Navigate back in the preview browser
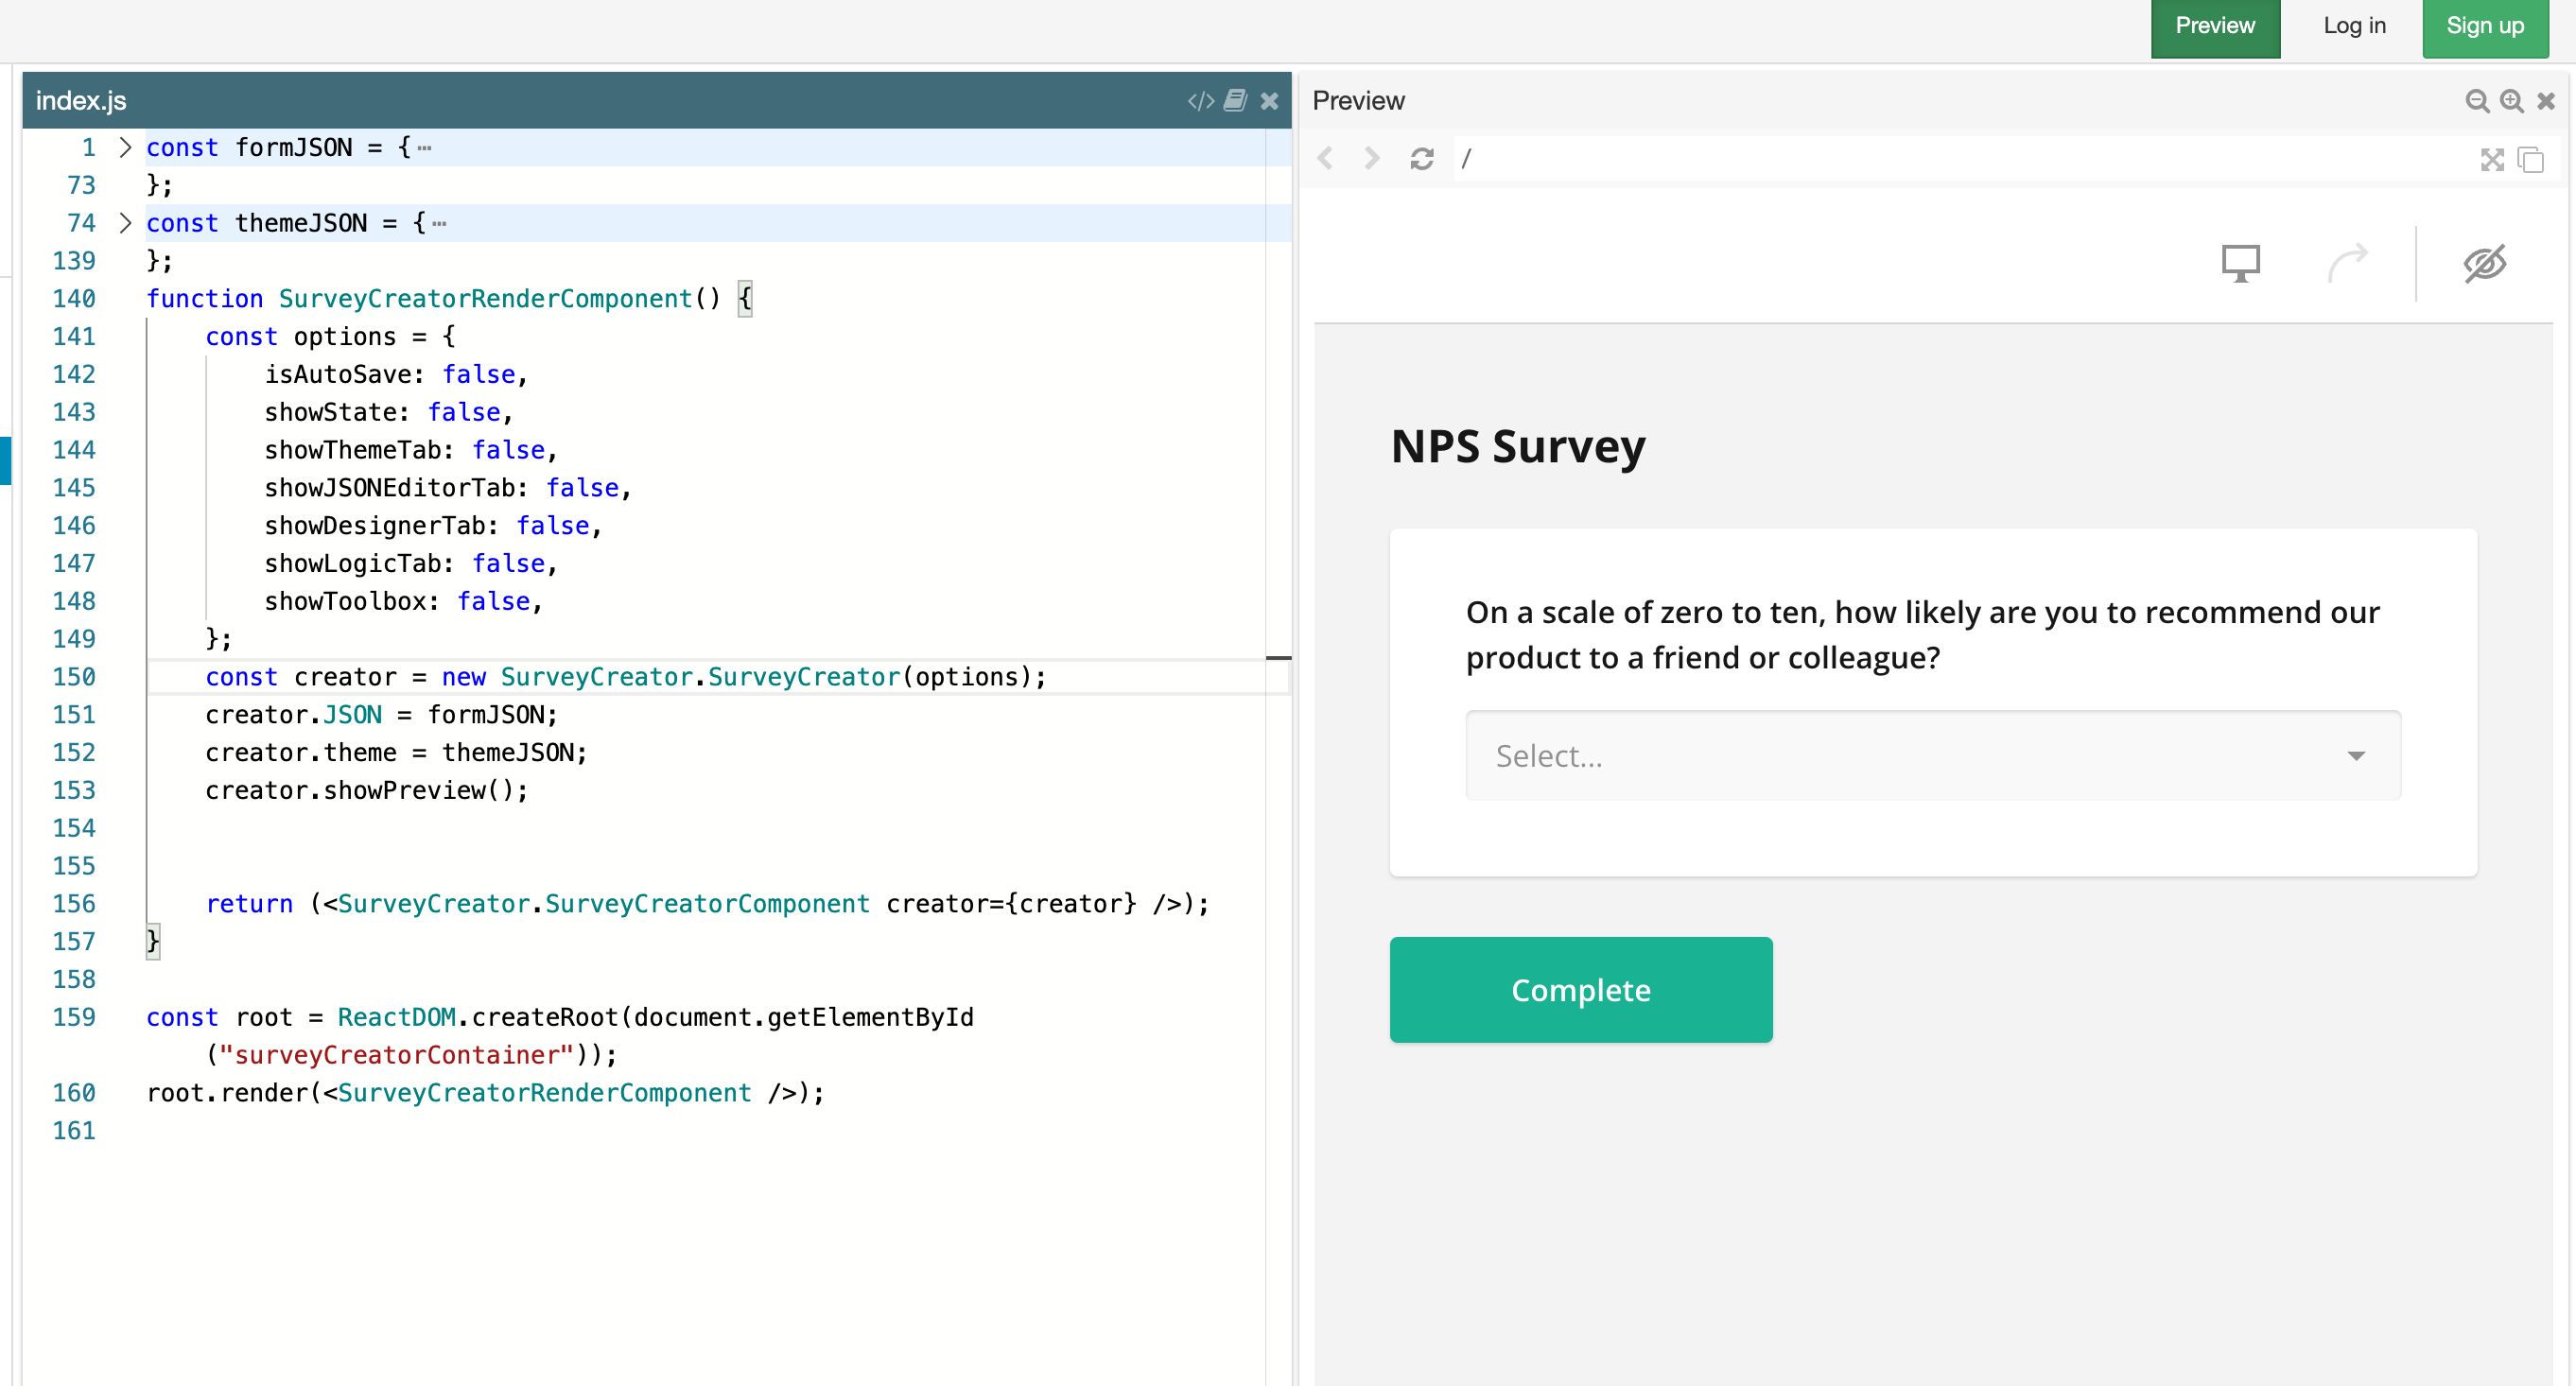 point(1325,158)
